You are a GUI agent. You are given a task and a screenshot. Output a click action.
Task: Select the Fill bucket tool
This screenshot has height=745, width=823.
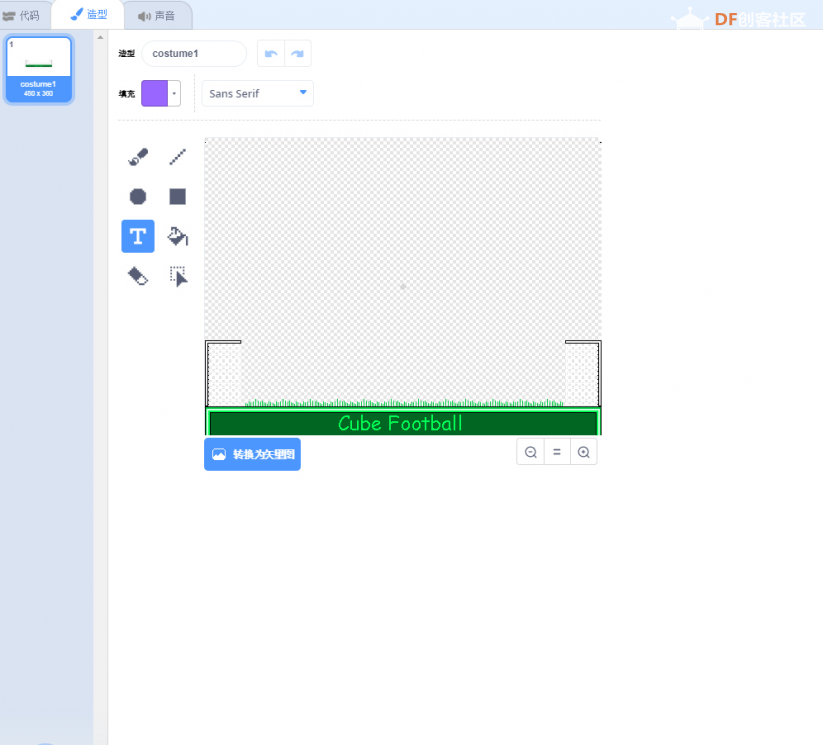tap(178, 236)
